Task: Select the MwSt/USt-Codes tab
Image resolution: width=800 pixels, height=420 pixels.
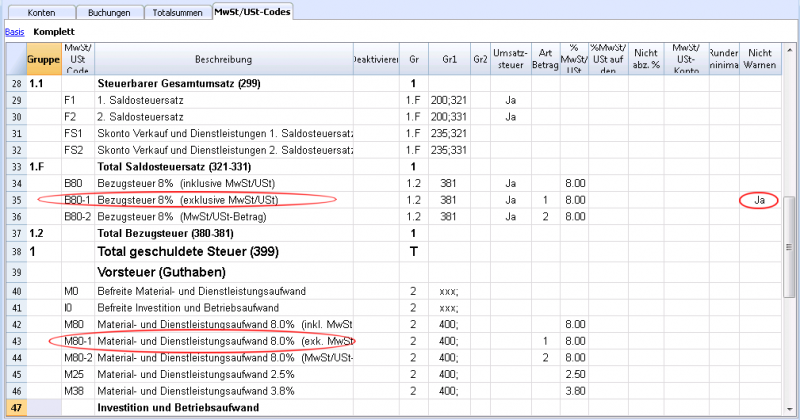Action: (253, 12)
